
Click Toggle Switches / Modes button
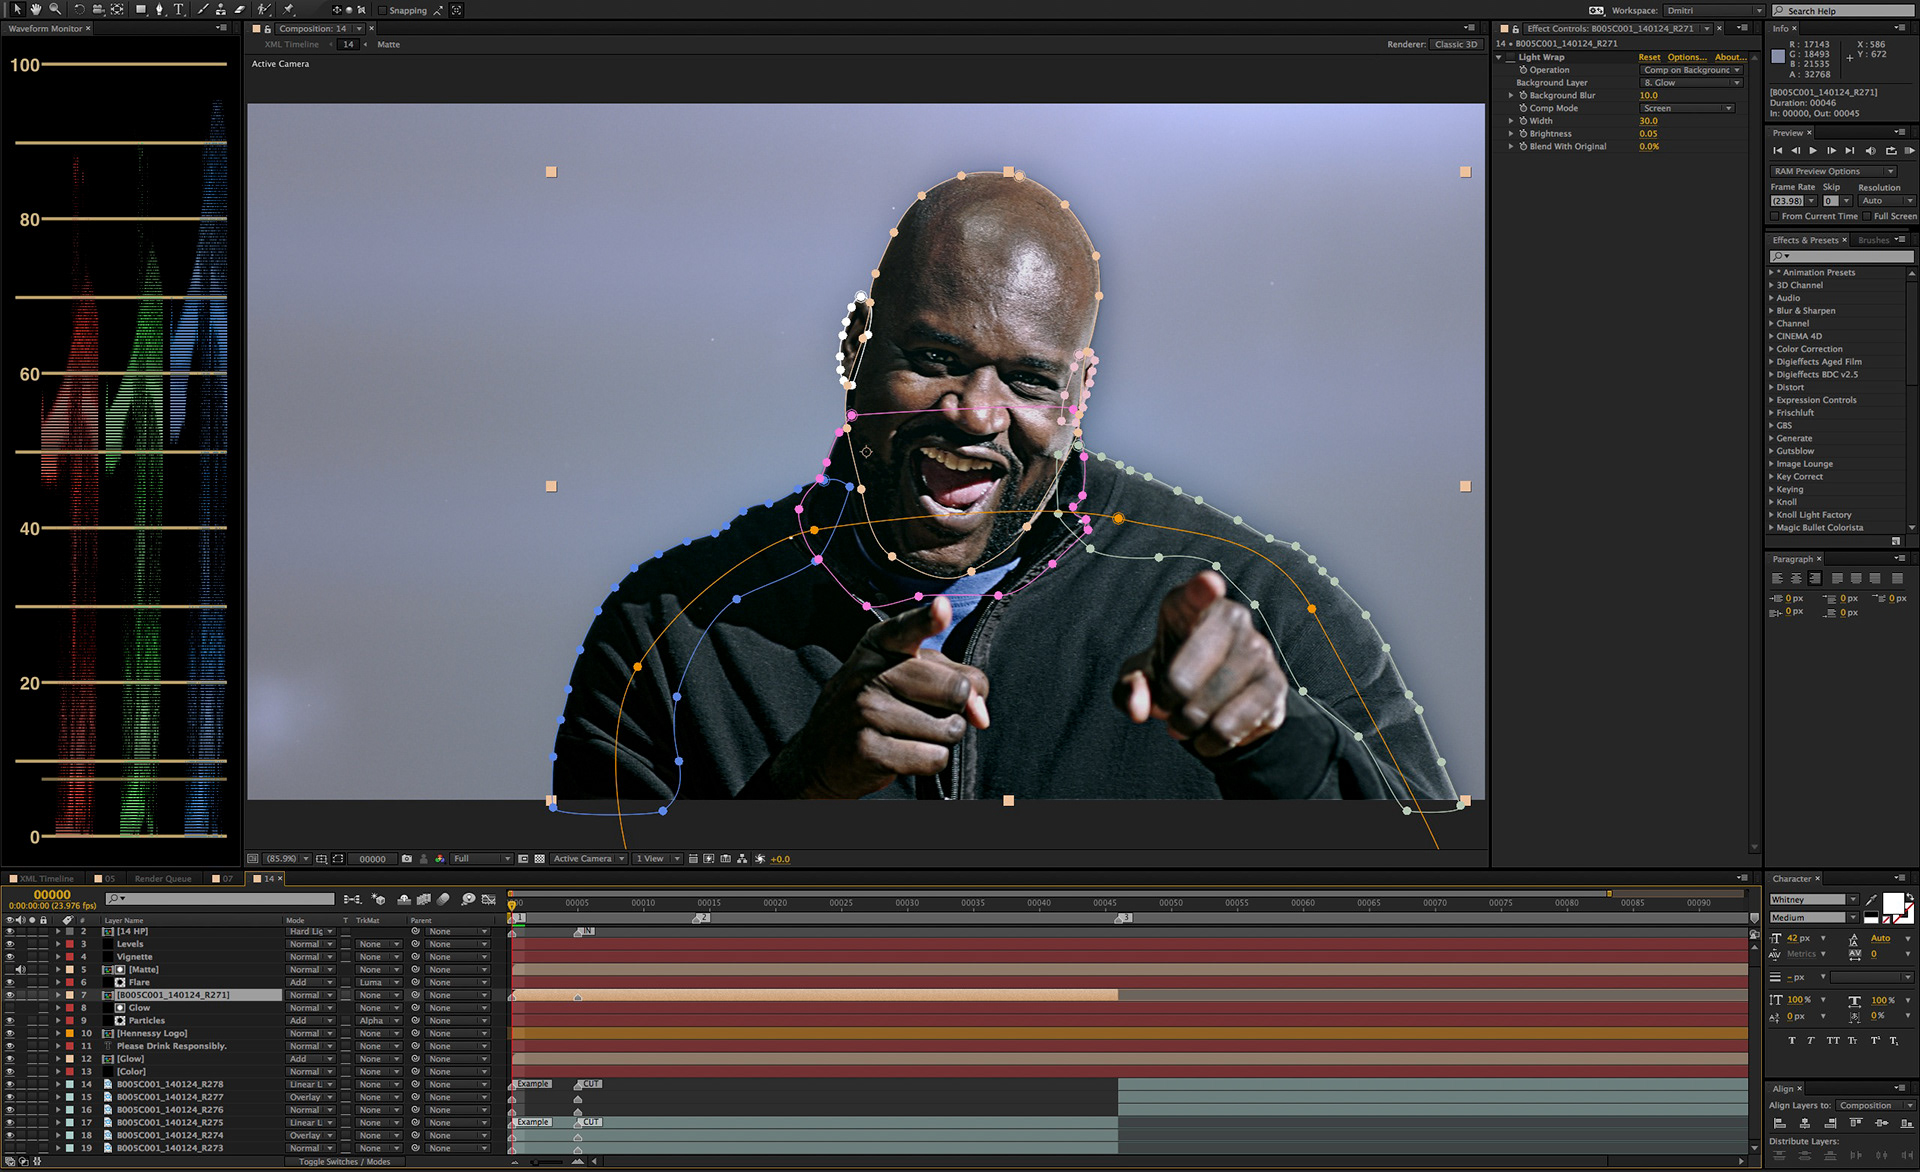pyautogui.click(x=344, y=1162)
